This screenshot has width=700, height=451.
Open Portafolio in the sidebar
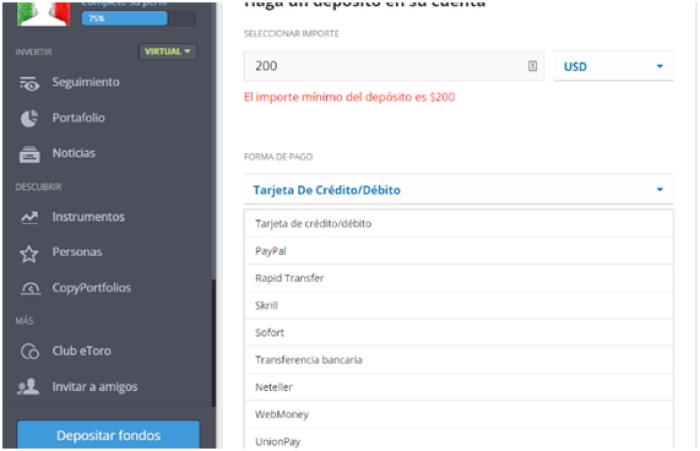click(79, 118)
